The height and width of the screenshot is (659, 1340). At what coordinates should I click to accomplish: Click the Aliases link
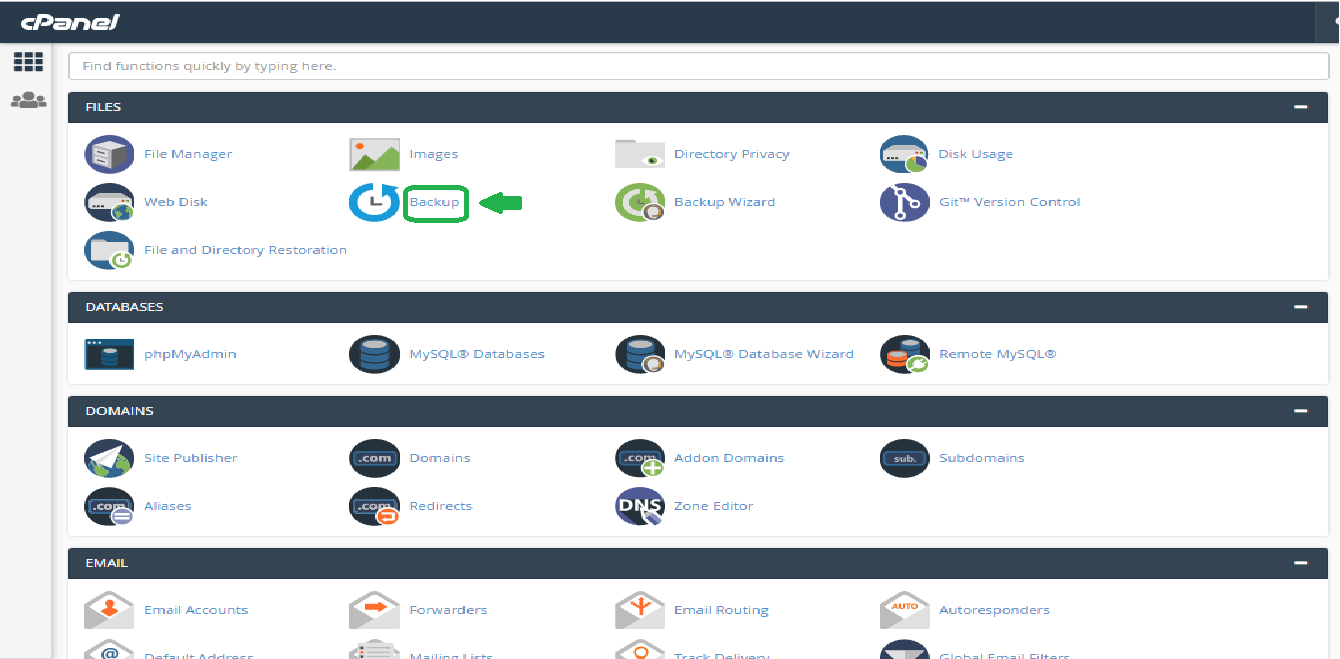[167, 506]
